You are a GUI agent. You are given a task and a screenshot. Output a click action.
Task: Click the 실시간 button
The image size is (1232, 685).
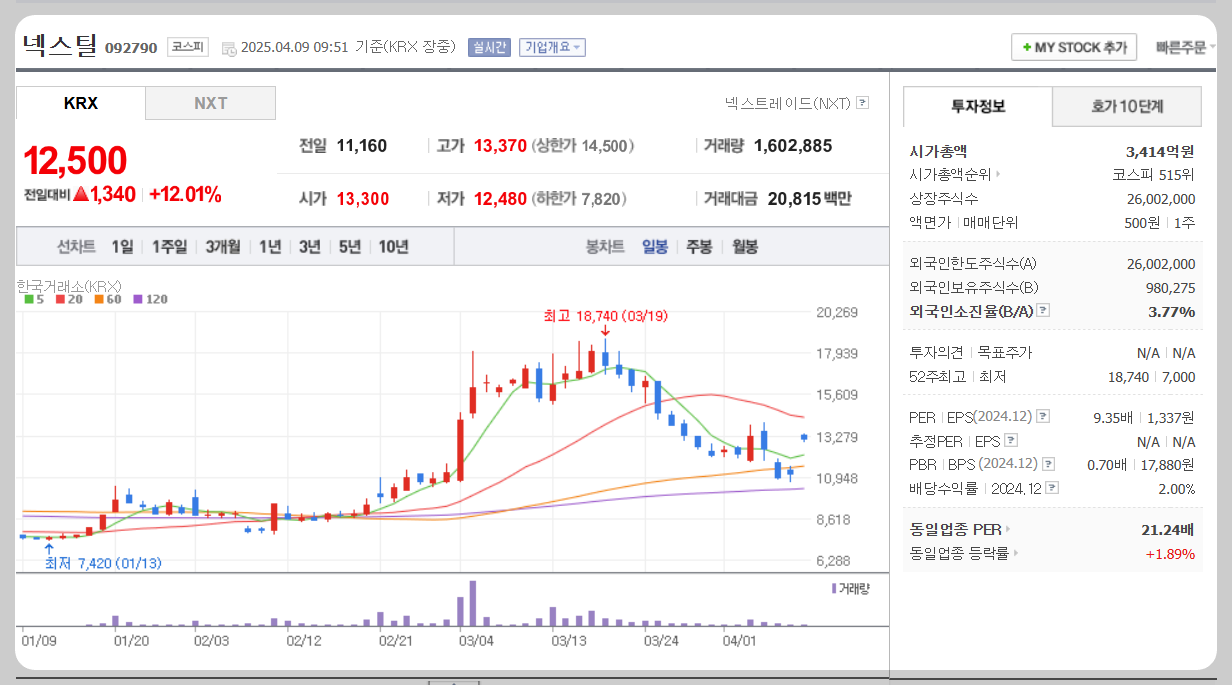(x=488, y=48)
